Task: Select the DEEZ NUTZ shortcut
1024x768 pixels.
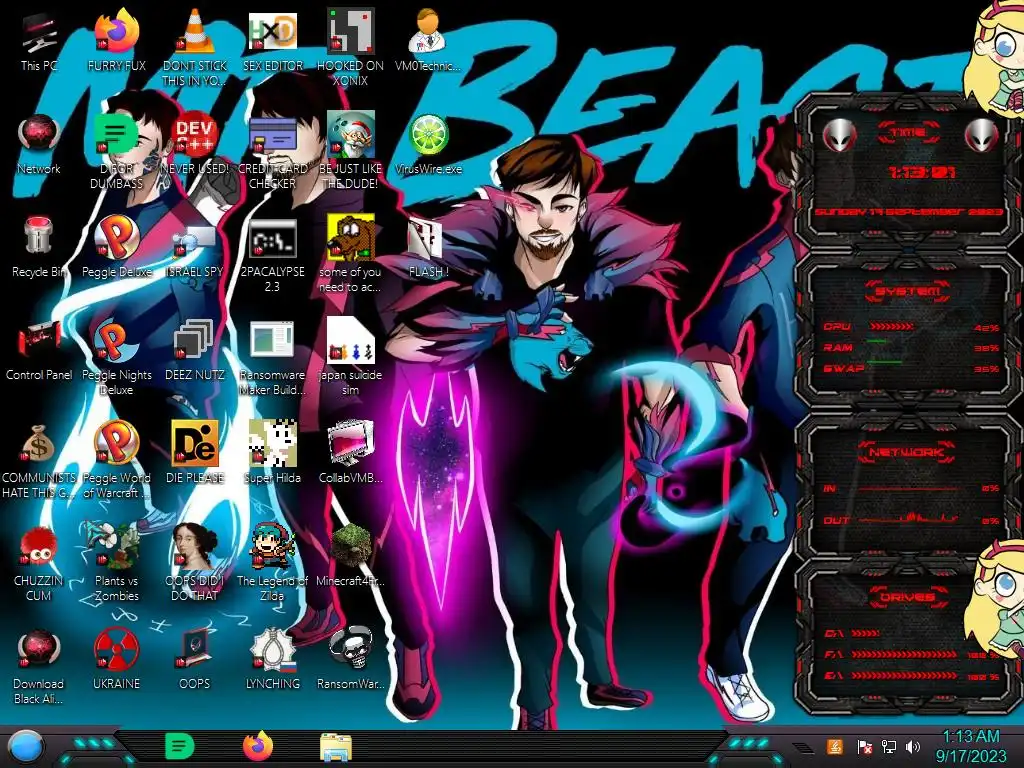Action: (x=195, y=351)
